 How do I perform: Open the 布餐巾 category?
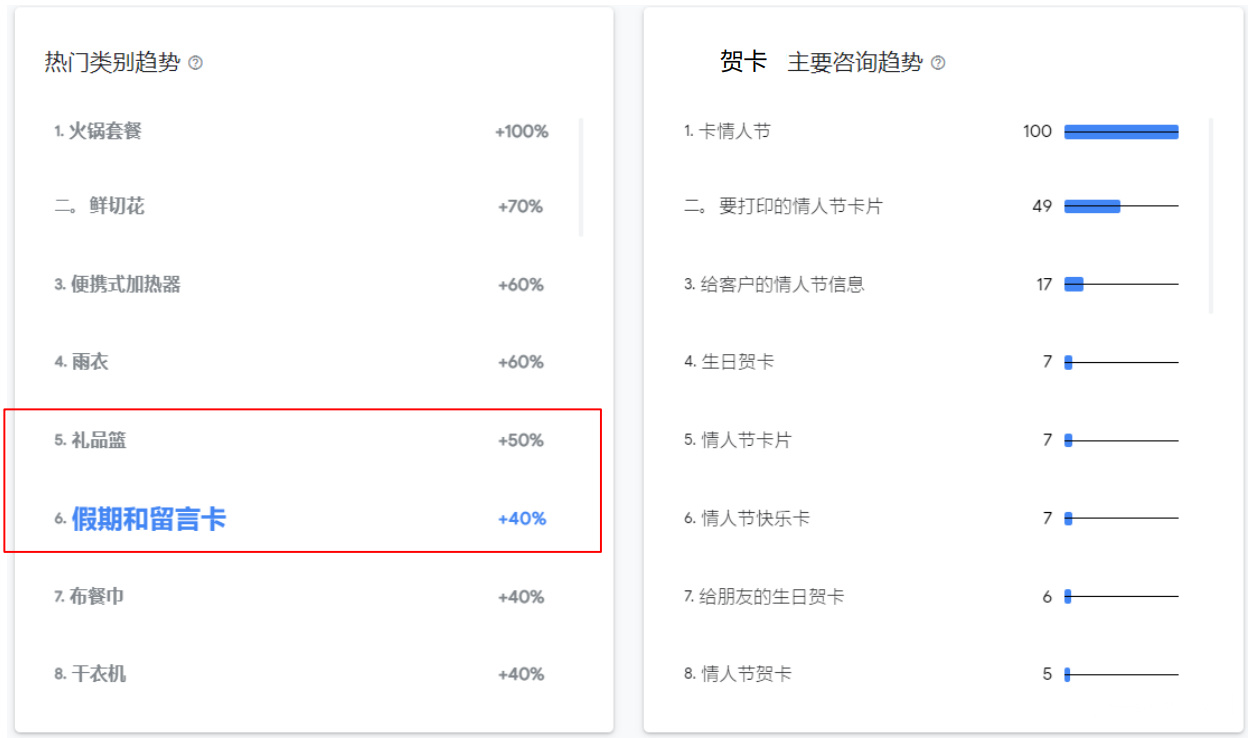(98, 597)
